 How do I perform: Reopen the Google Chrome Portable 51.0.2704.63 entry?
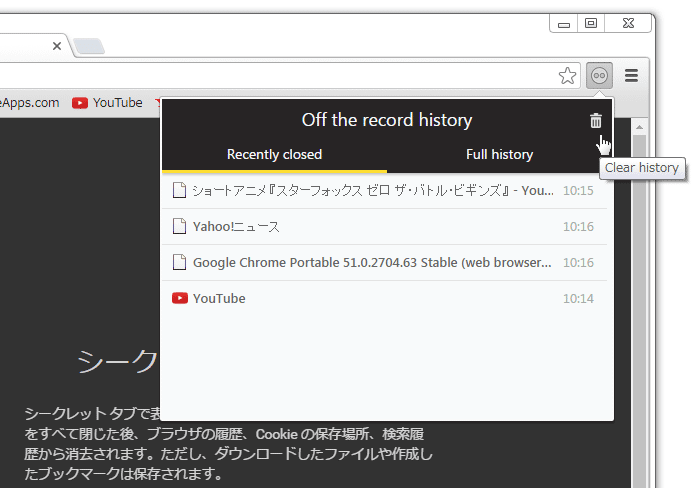pyautogui.click(x=384, y=262)
